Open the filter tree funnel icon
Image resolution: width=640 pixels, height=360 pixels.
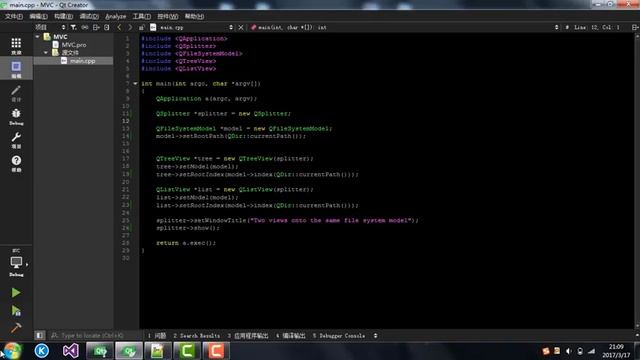coord(73,27)
